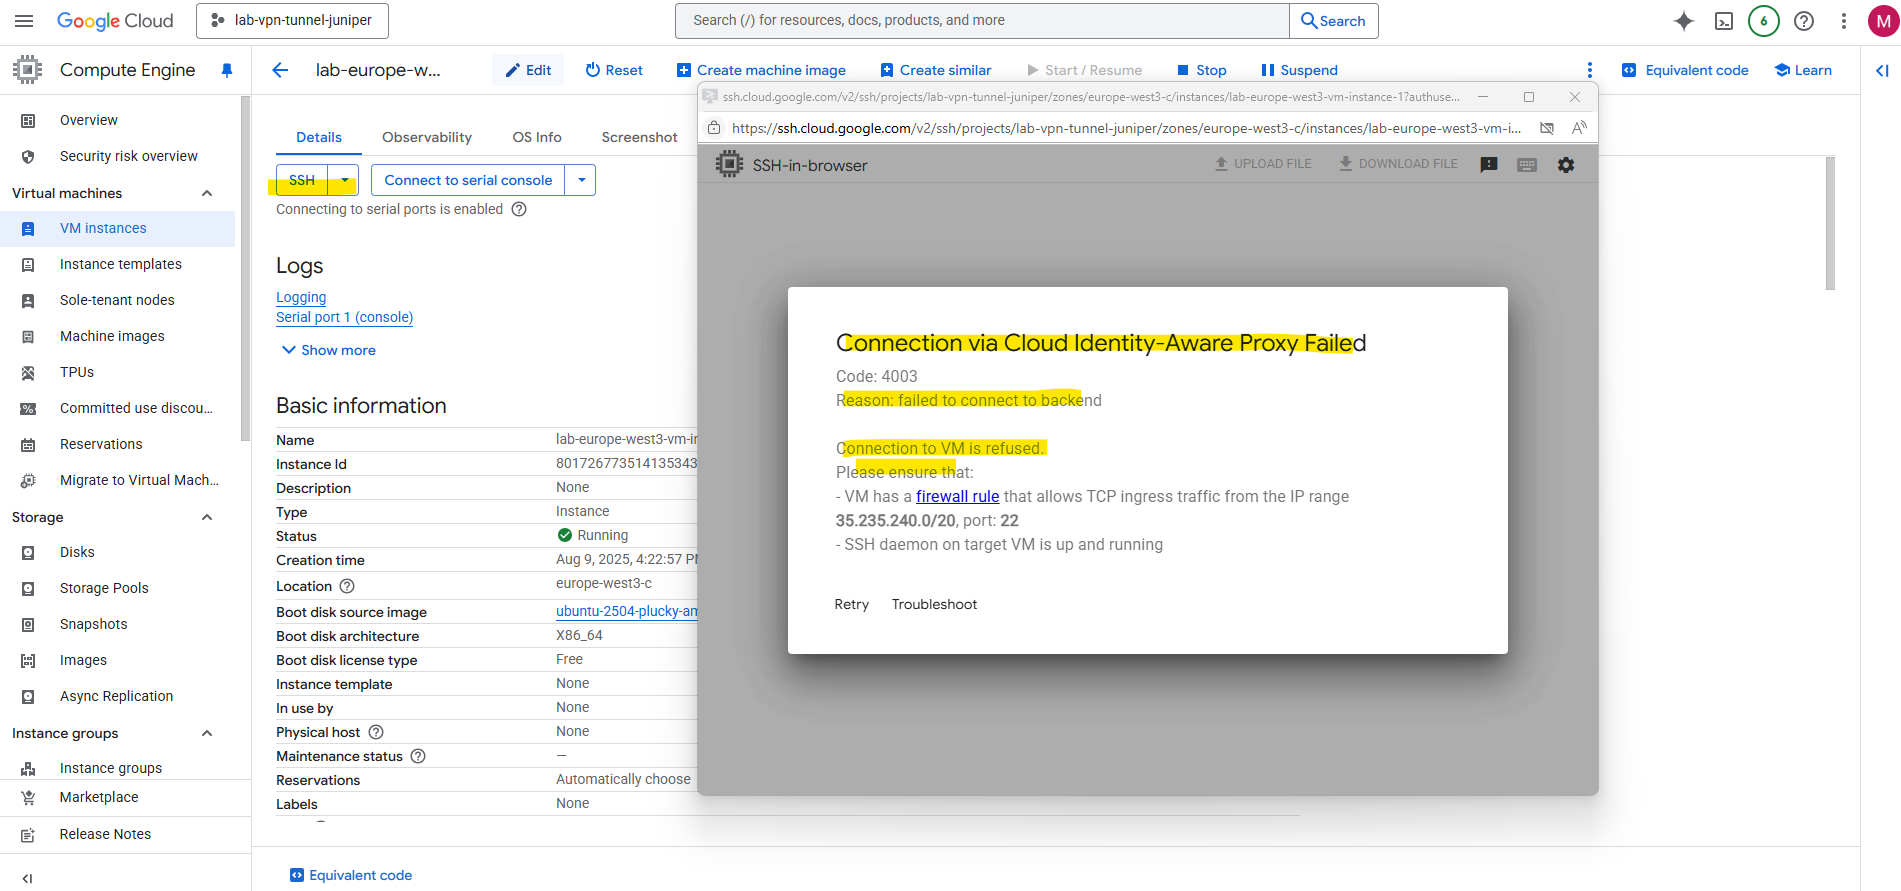Click help icon beside serial ports enabled

519,209
